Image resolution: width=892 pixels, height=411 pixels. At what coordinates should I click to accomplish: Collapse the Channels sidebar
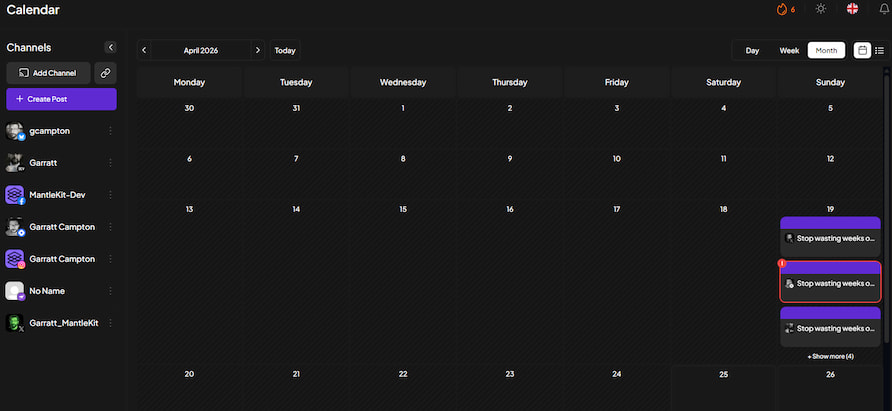click(x=111, y=47)
